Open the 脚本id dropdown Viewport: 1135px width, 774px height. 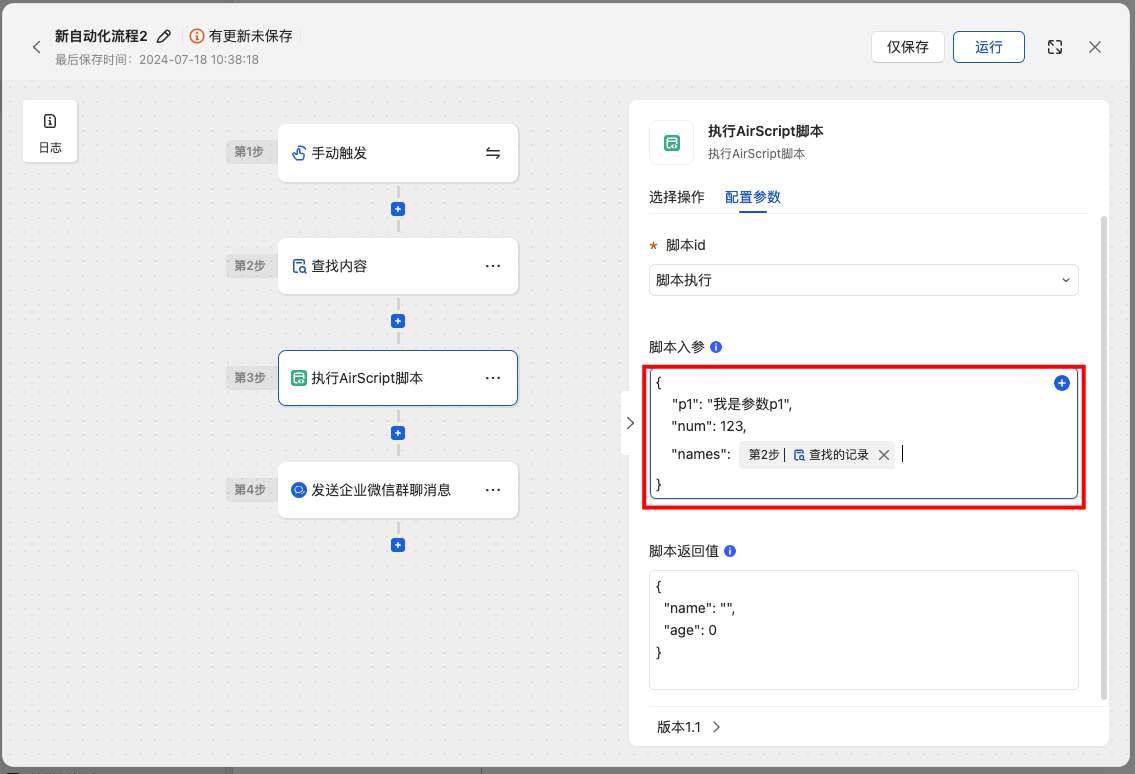click(x=863, y=280)
